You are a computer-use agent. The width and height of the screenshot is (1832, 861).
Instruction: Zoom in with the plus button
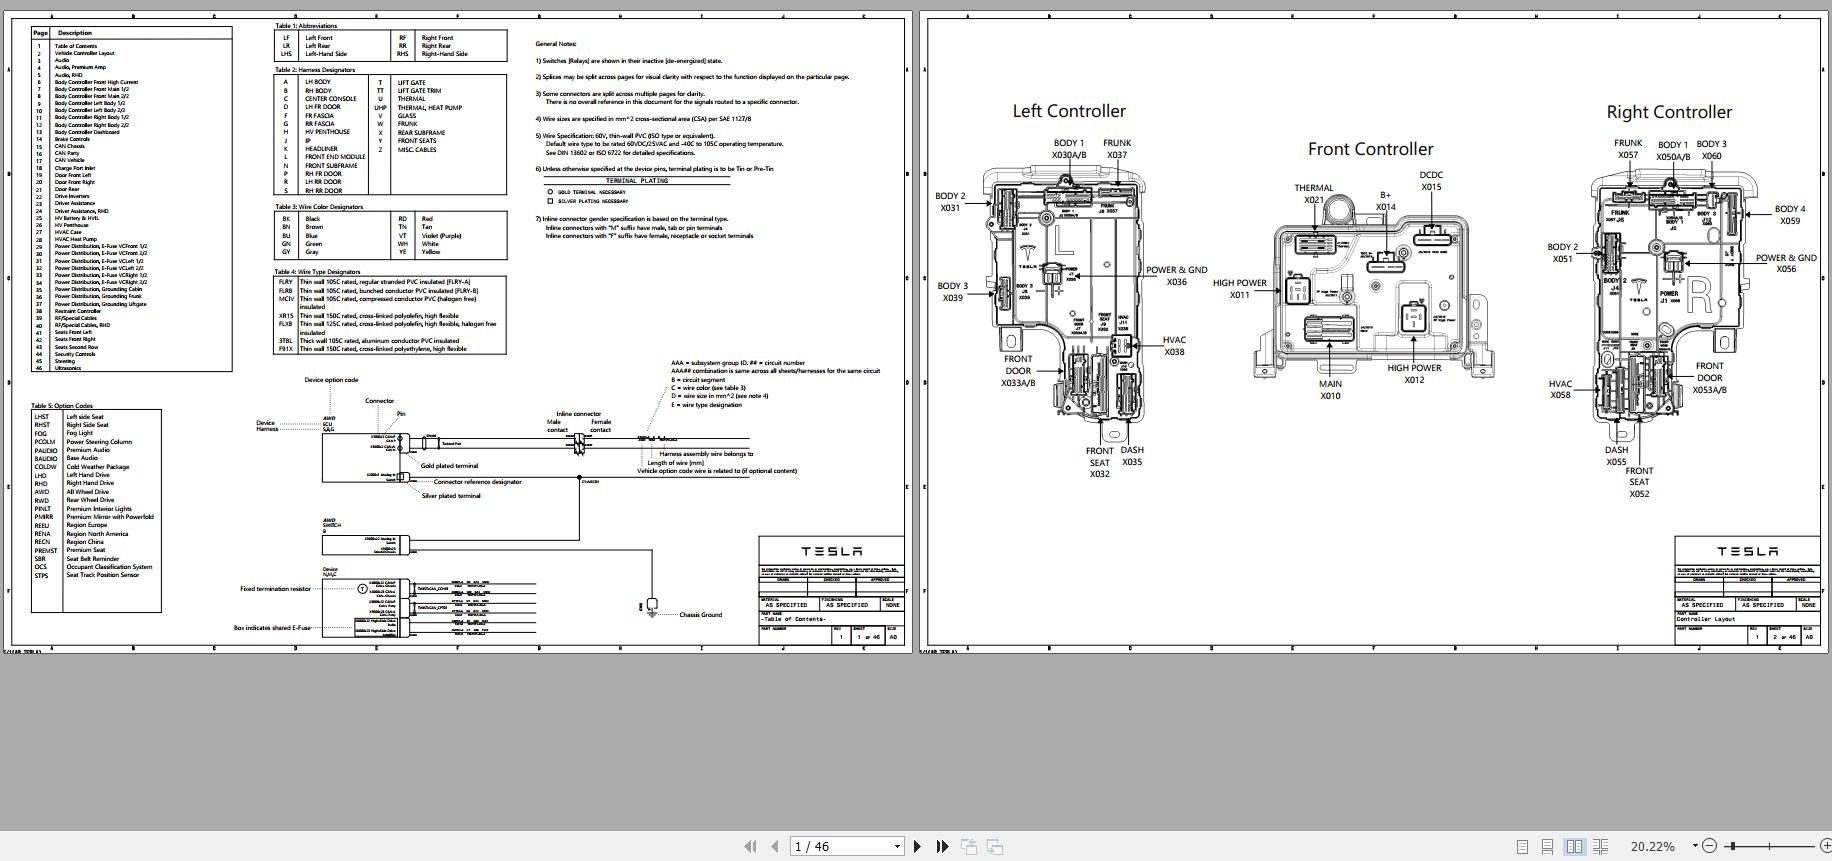click(x=1824, y=846)
